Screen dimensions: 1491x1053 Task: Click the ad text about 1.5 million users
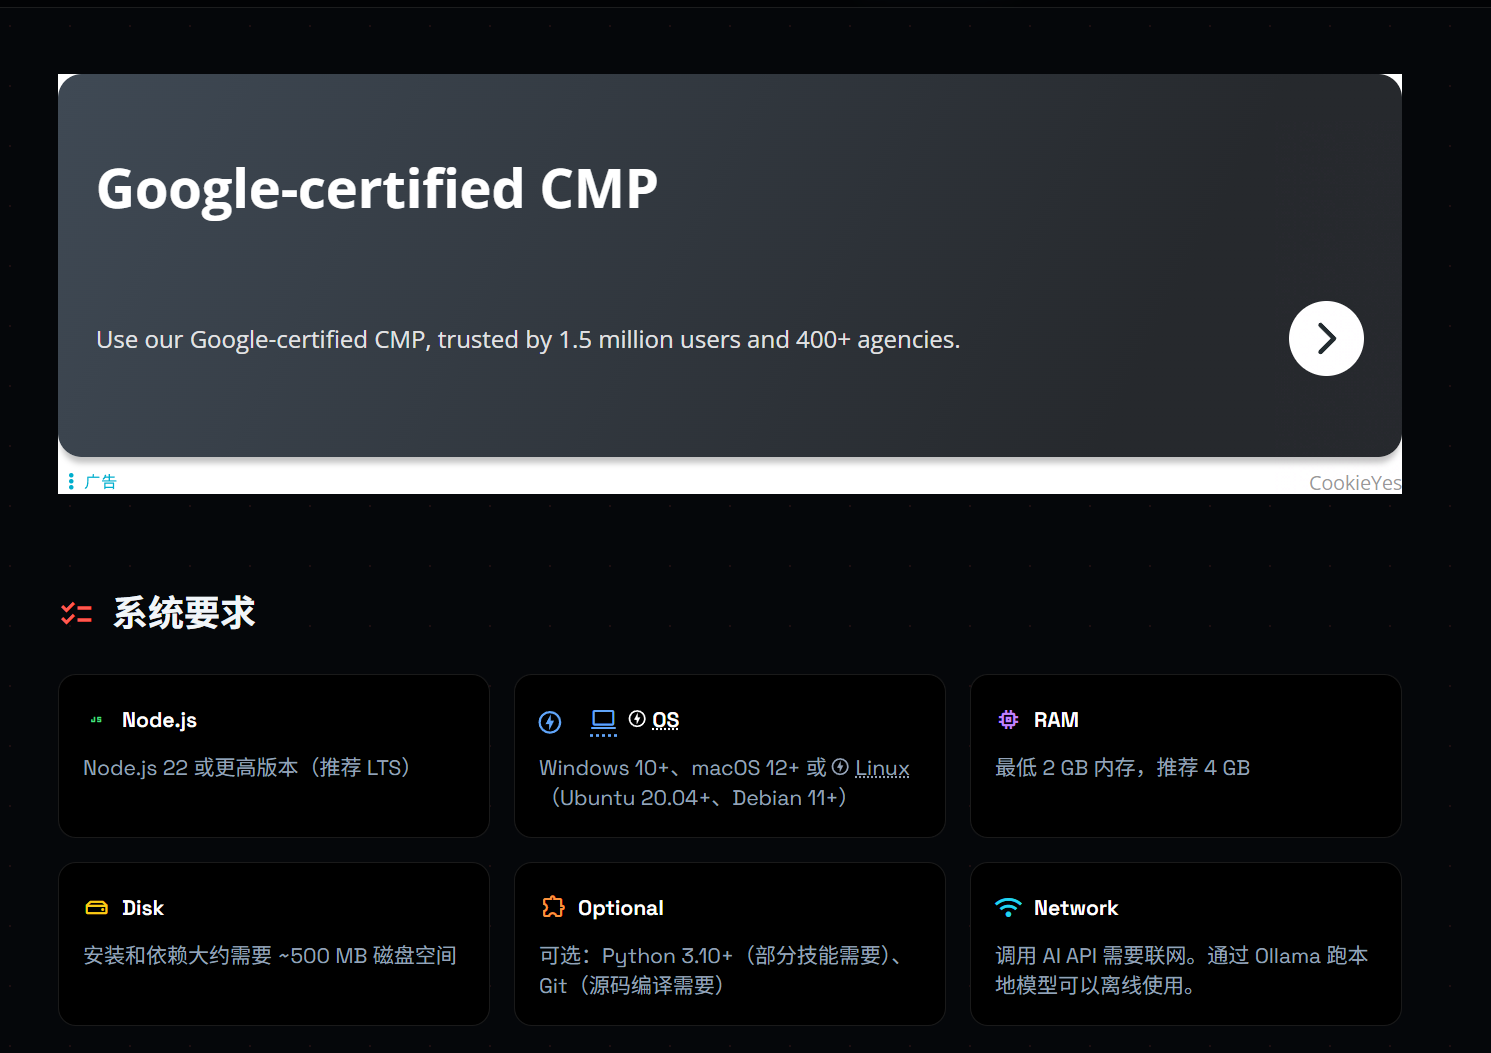click(x=528, y=340)
